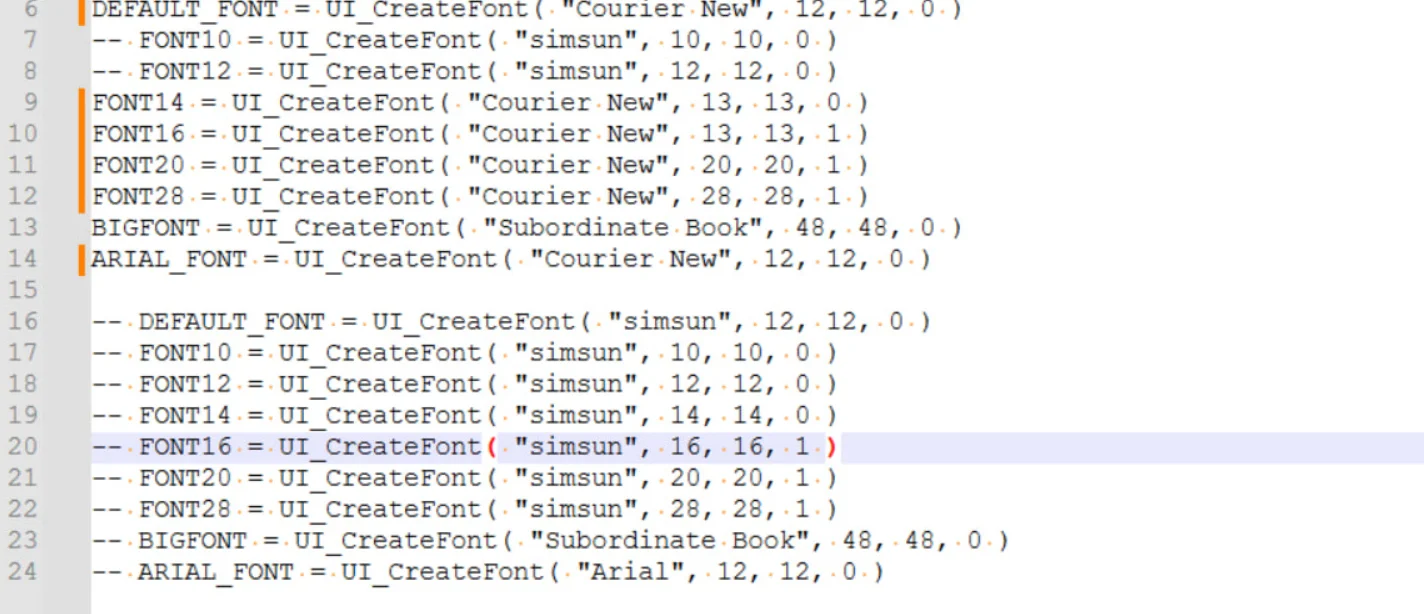The height and width of the screenshot is (614, 1424).
Task: Click the red opening parenthesis on line 20
Action: pos(492,447)
